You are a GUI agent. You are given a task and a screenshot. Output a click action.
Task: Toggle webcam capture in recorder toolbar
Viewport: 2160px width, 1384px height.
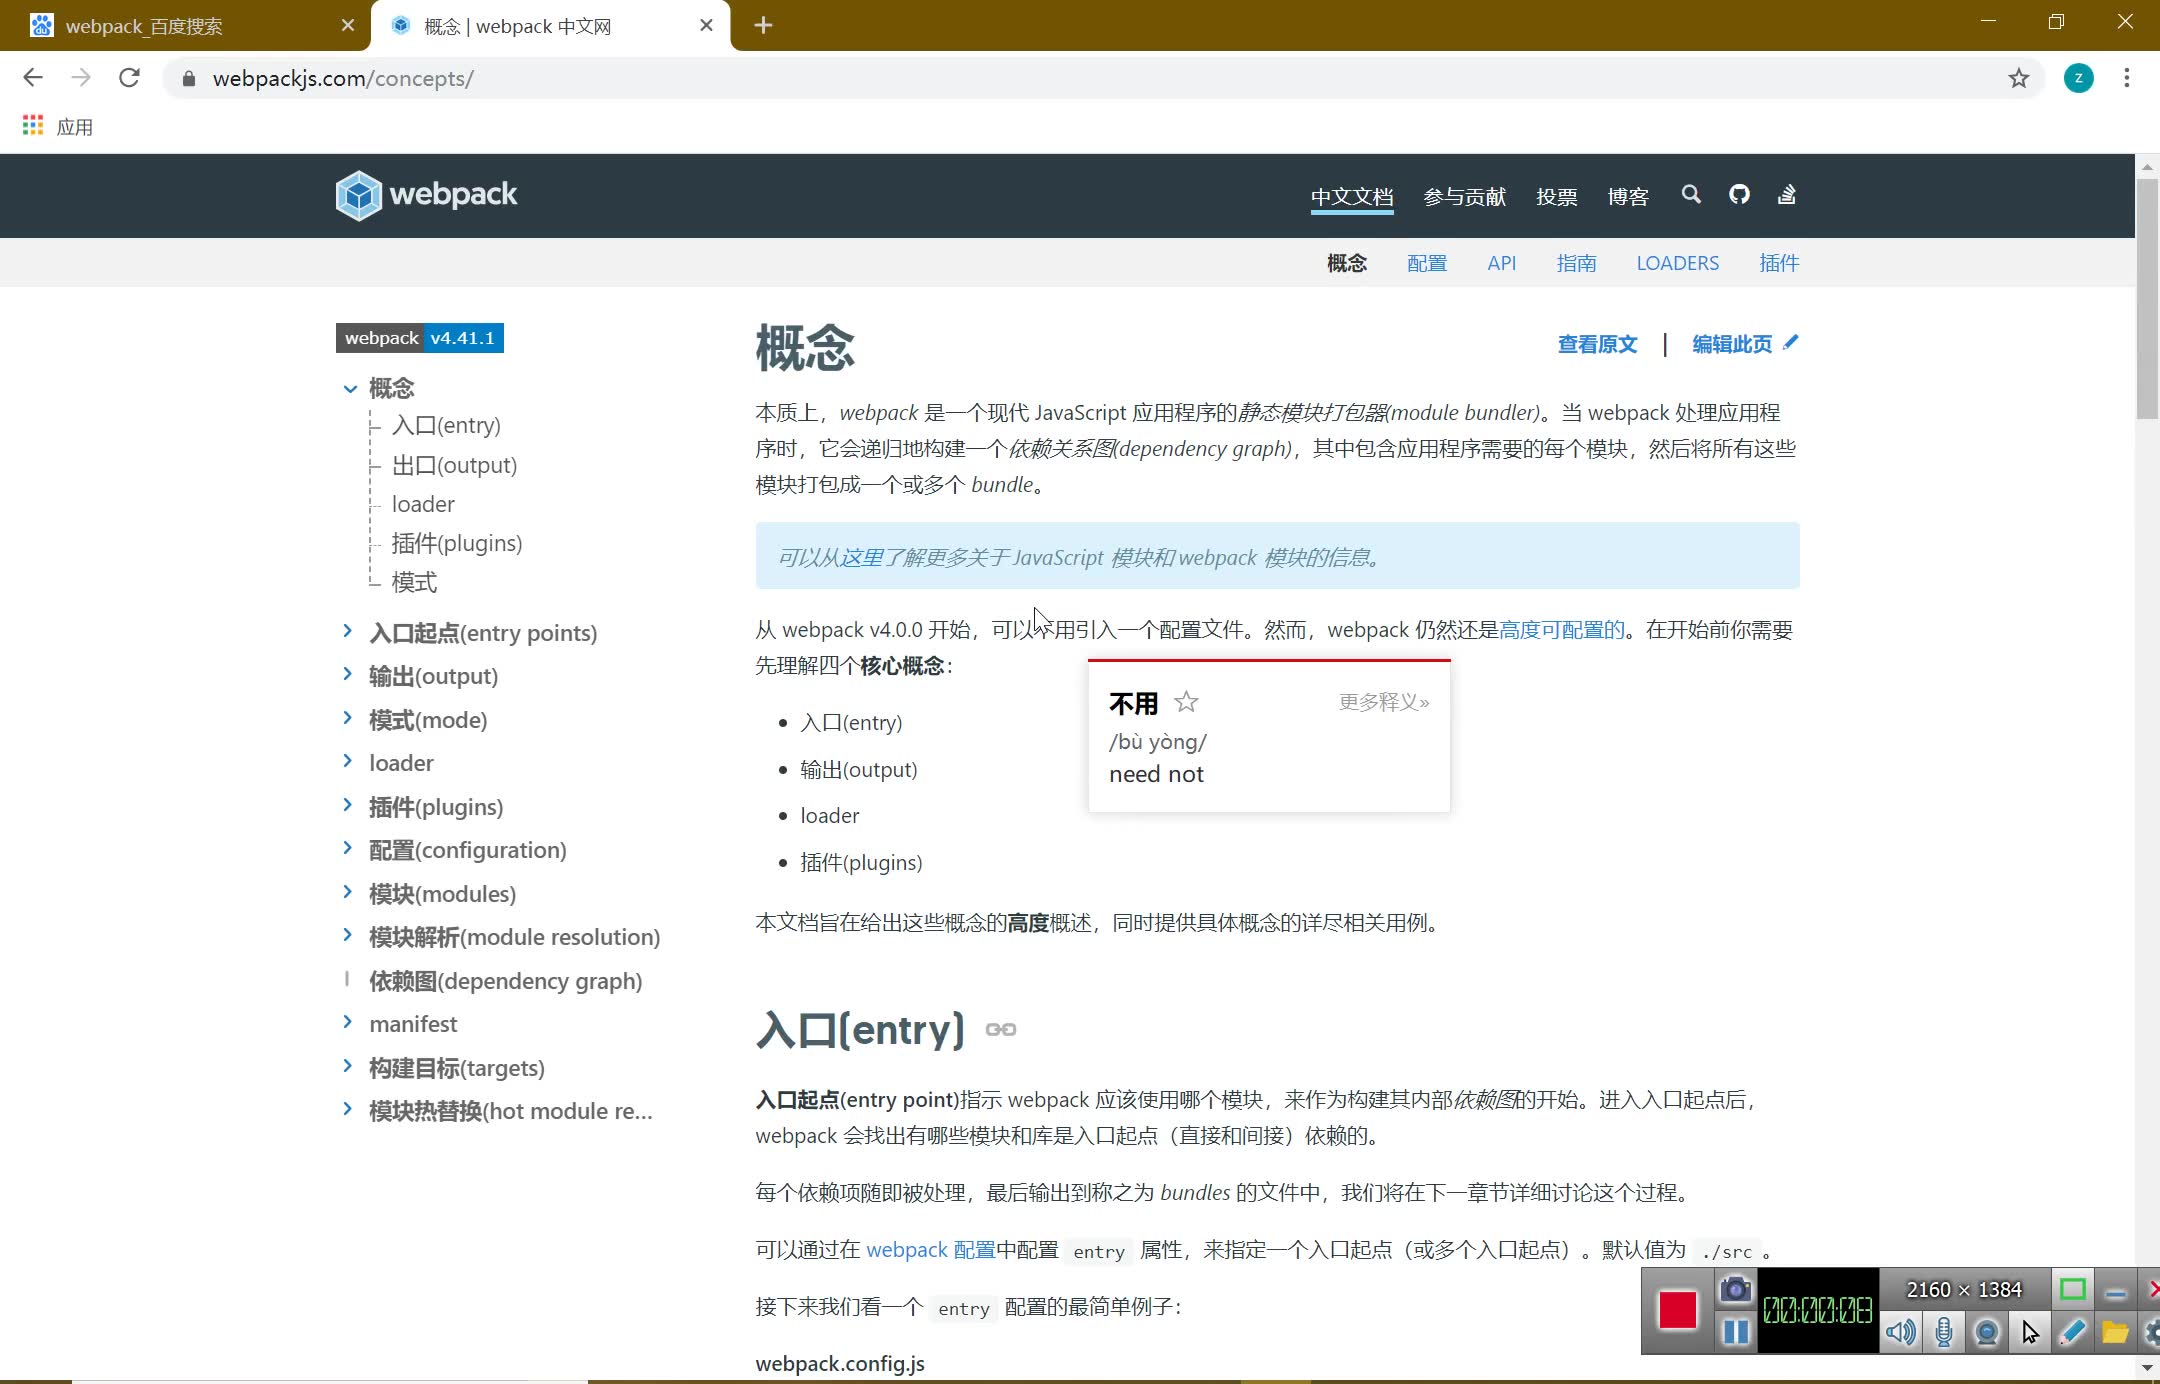1987,1332
